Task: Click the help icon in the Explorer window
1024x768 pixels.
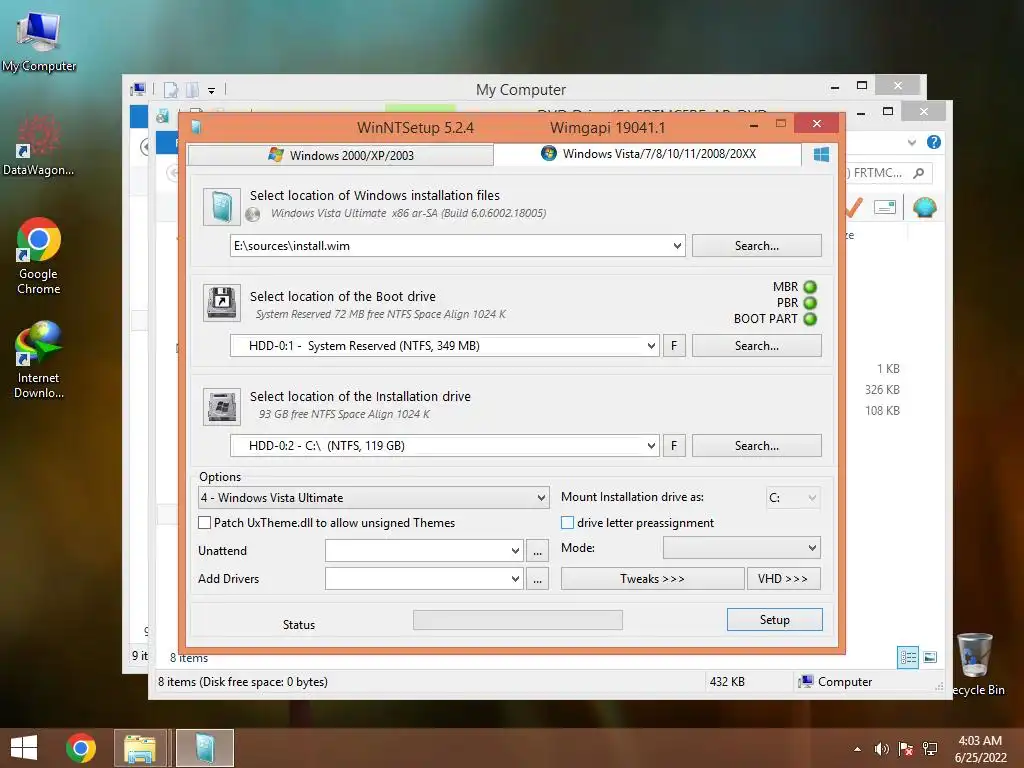Action: [934, 142]
